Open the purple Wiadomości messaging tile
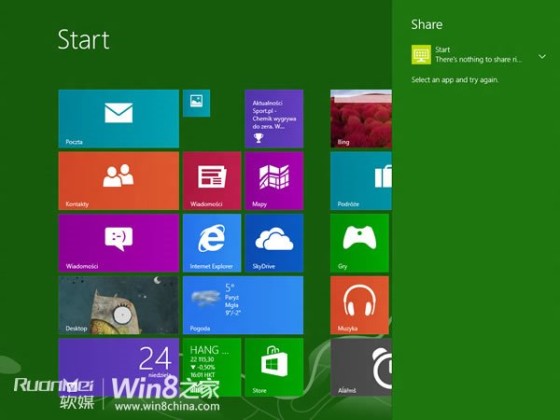 pyautogui.click(x=119, y=243)
